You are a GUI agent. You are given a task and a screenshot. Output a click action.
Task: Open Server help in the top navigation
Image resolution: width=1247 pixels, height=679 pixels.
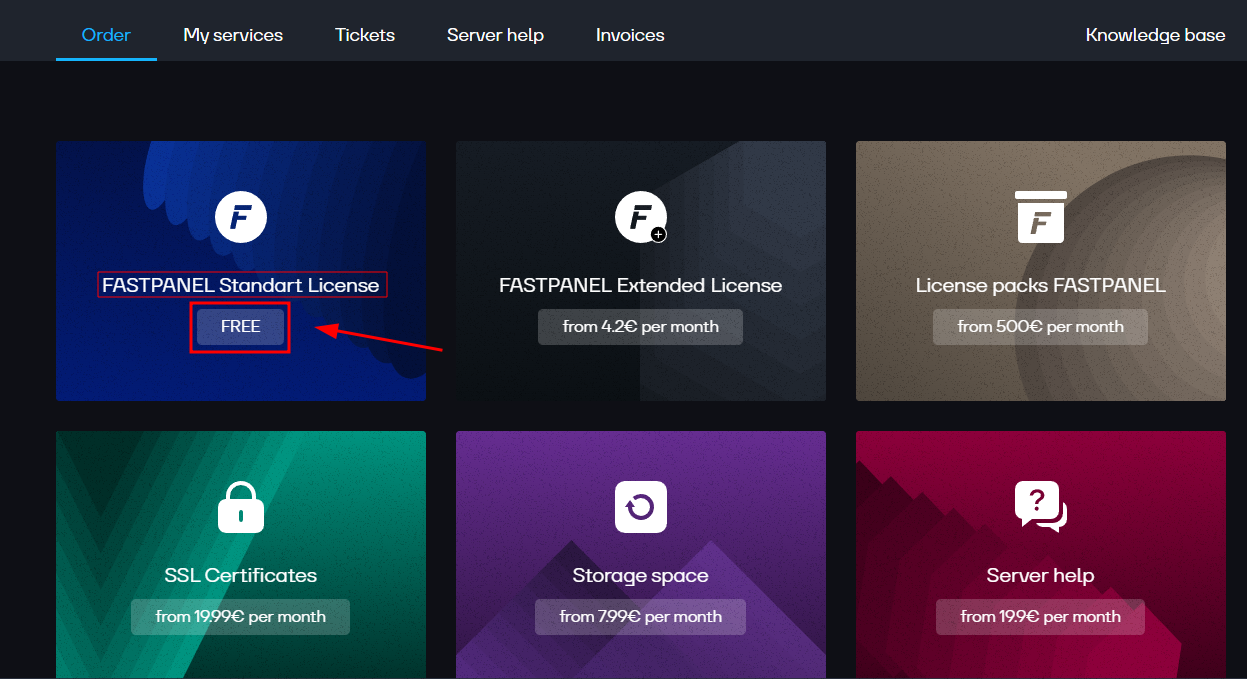pos(495,35)
